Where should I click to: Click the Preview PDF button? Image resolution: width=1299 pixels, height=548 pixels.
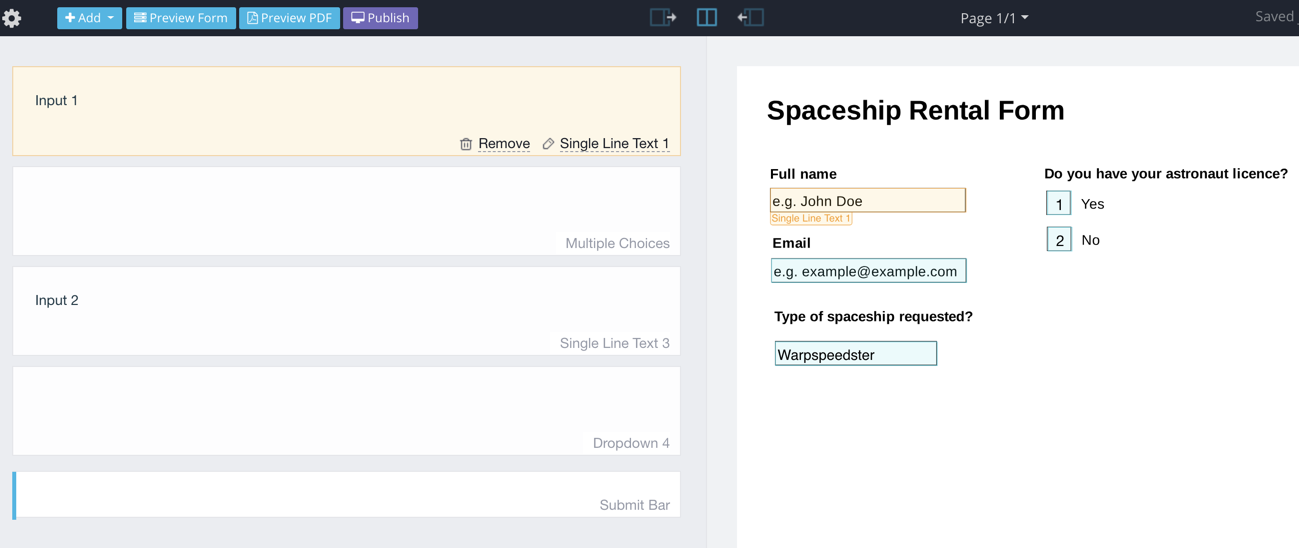[289, 18]
